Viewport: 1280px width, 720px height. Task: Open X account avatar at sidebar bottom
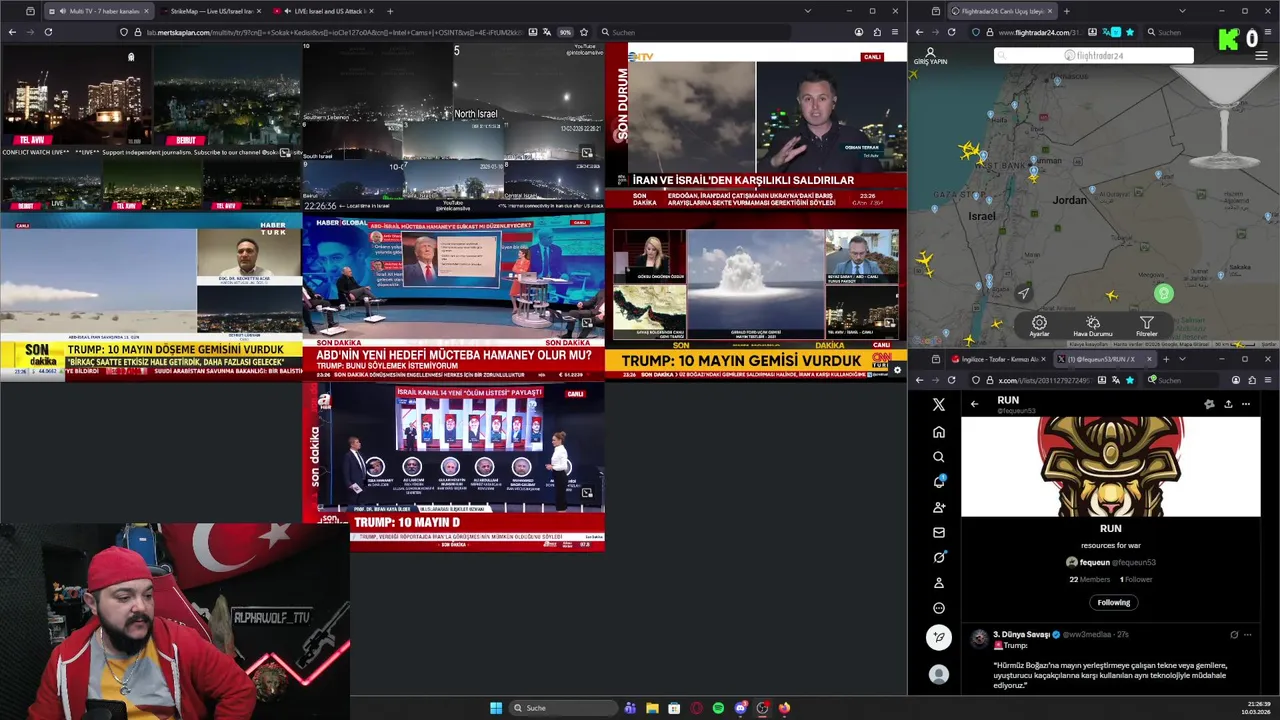(x=938, y=675)
